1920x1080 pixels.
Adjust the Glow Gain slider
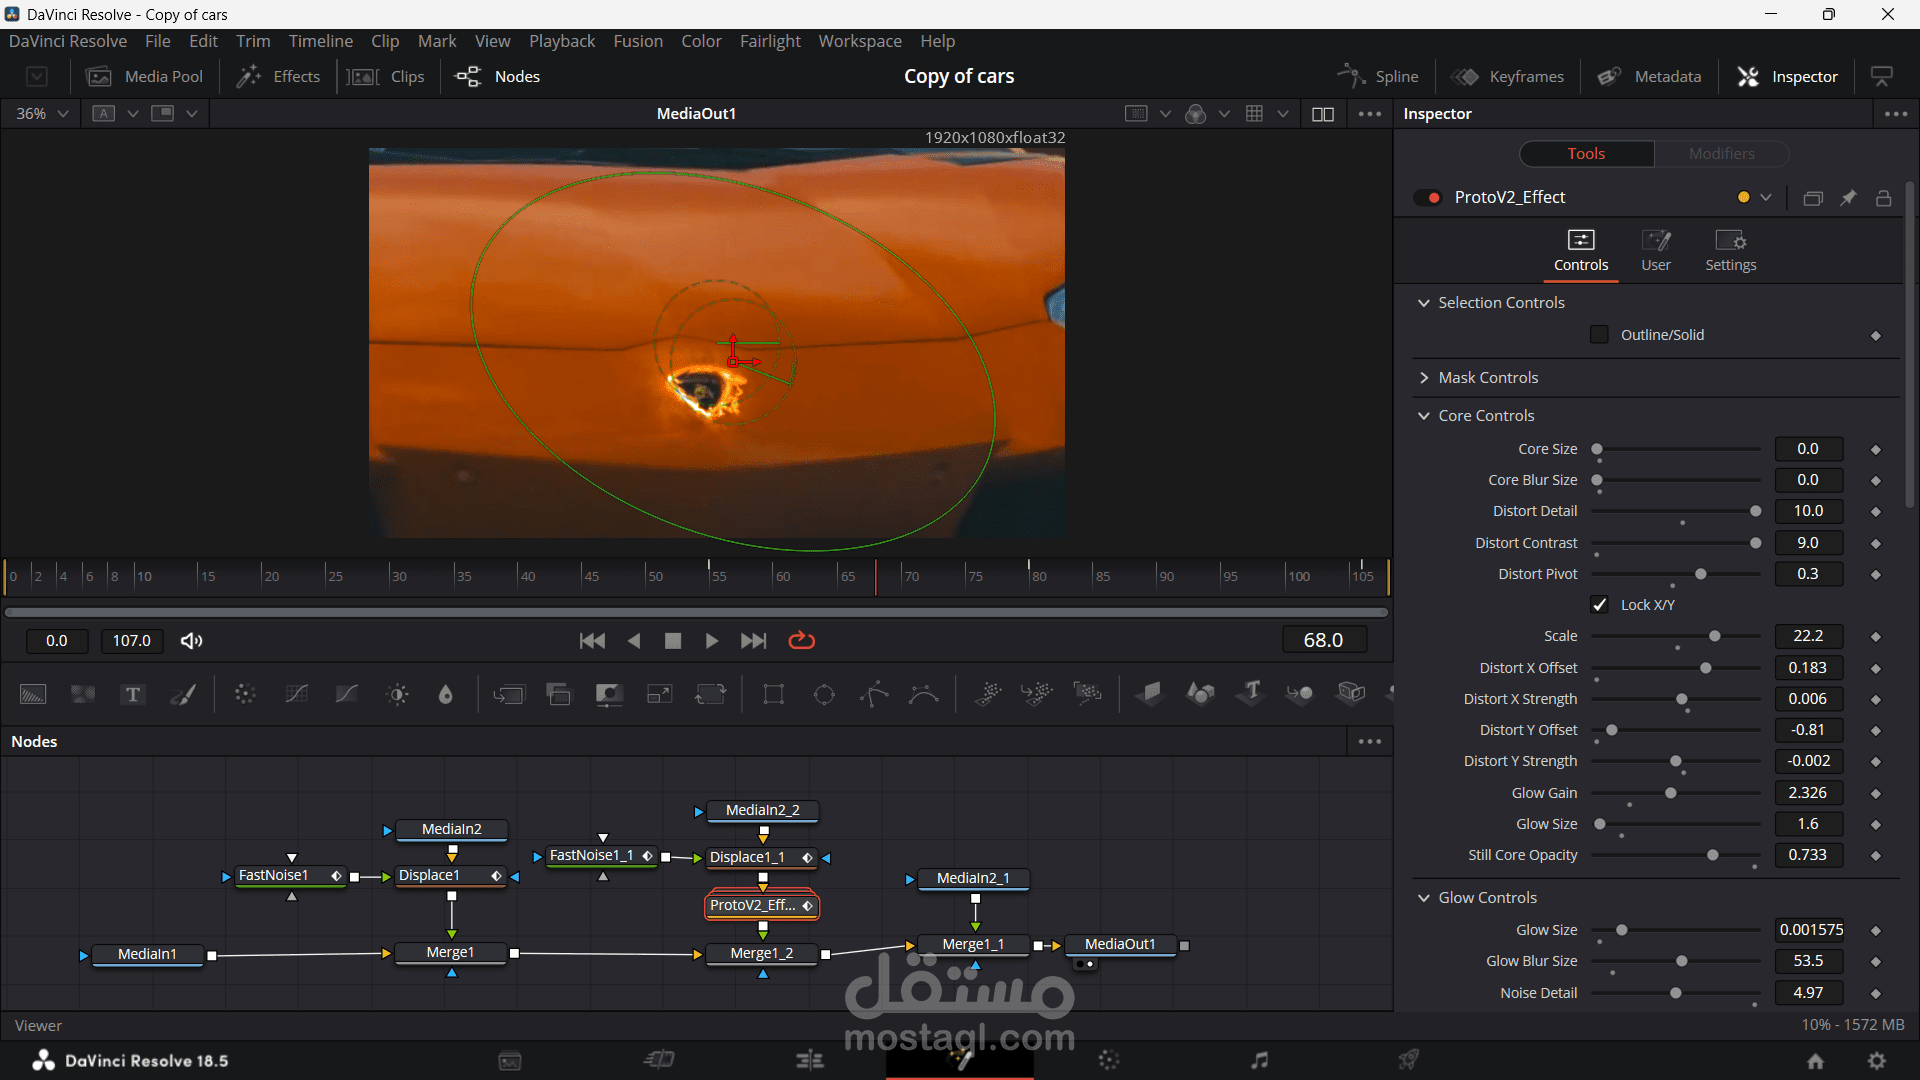coord(1670,793)
